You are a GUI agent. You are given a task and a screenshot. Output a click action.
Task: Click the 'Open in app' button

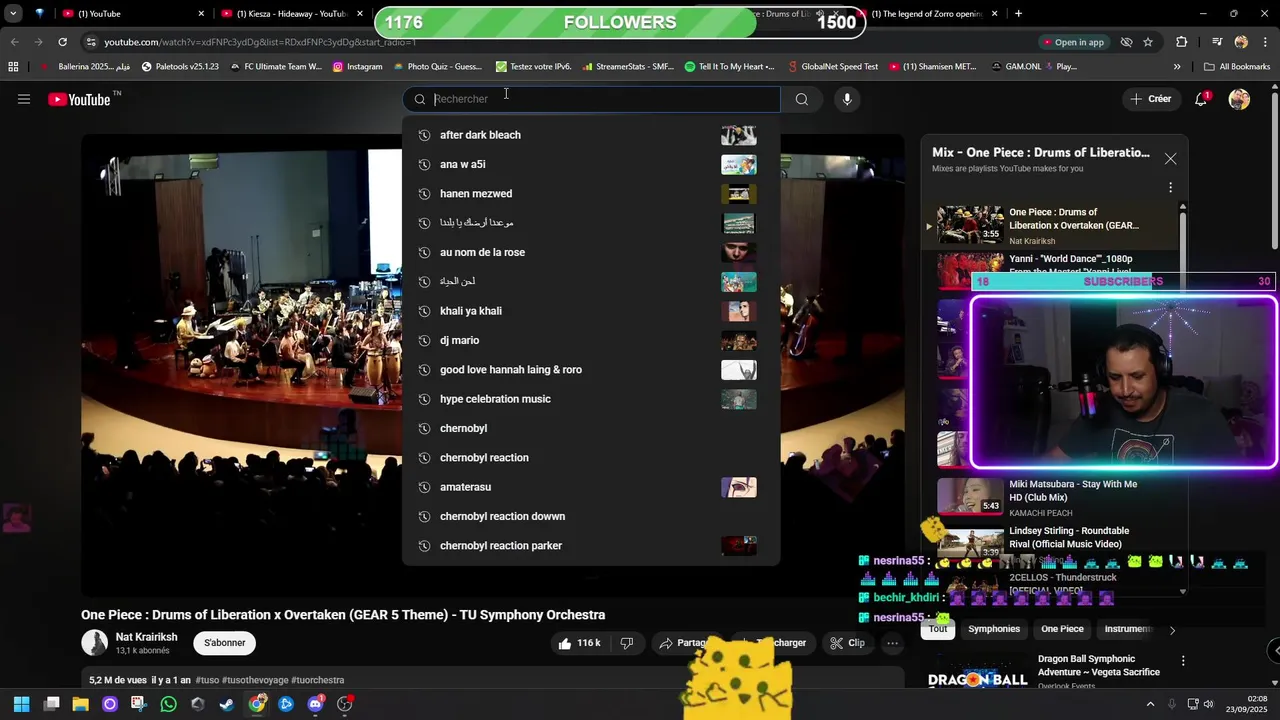[x=1073, y=42]
